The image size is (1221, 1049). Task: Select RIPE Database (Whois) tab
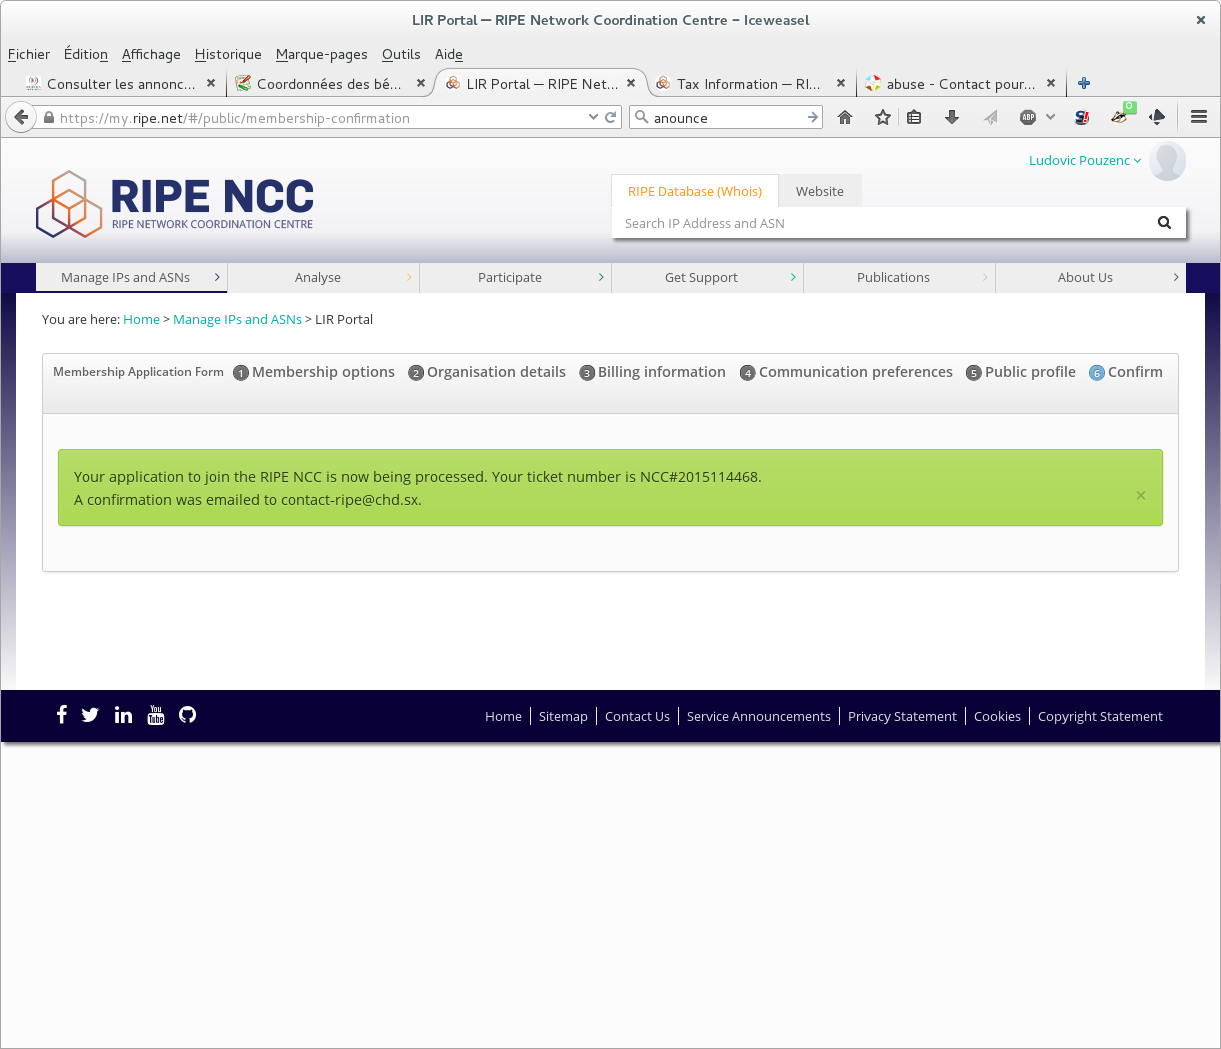(x=695, y=191)
